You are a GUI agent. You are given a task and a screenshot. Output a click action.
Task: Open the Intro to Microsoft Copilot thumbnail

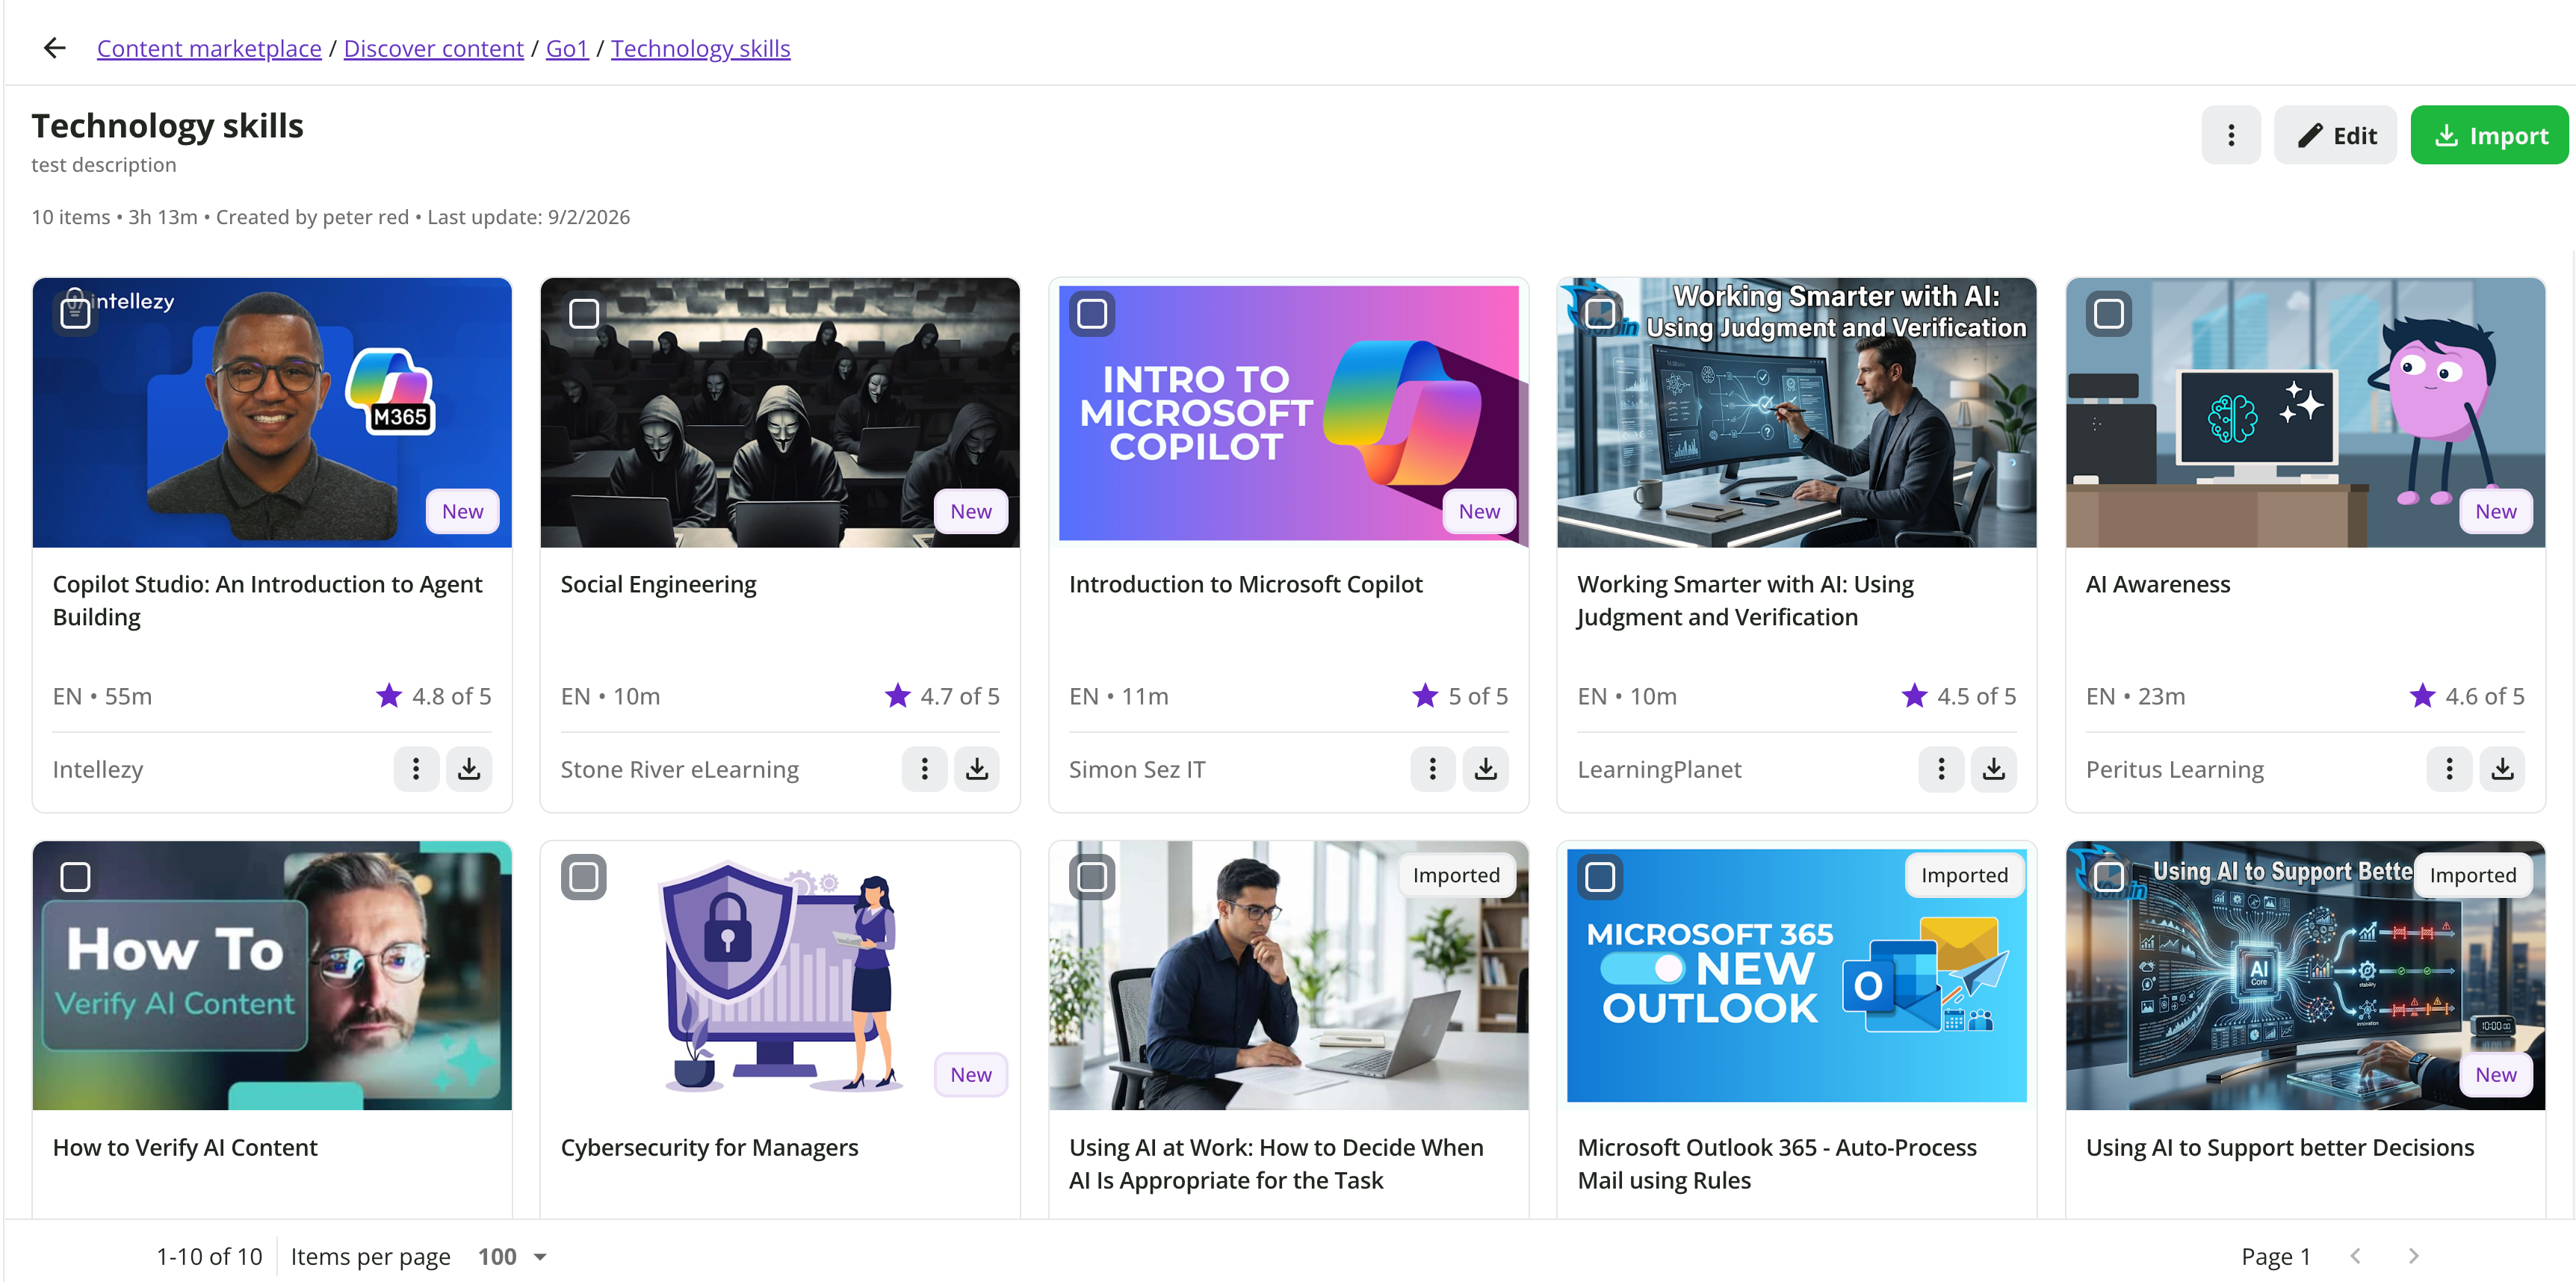1288,412
